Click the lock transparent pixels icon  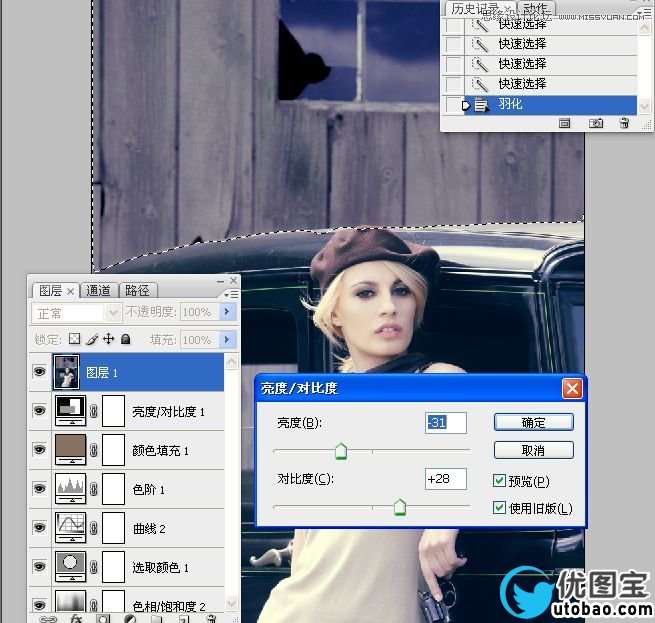74,338
